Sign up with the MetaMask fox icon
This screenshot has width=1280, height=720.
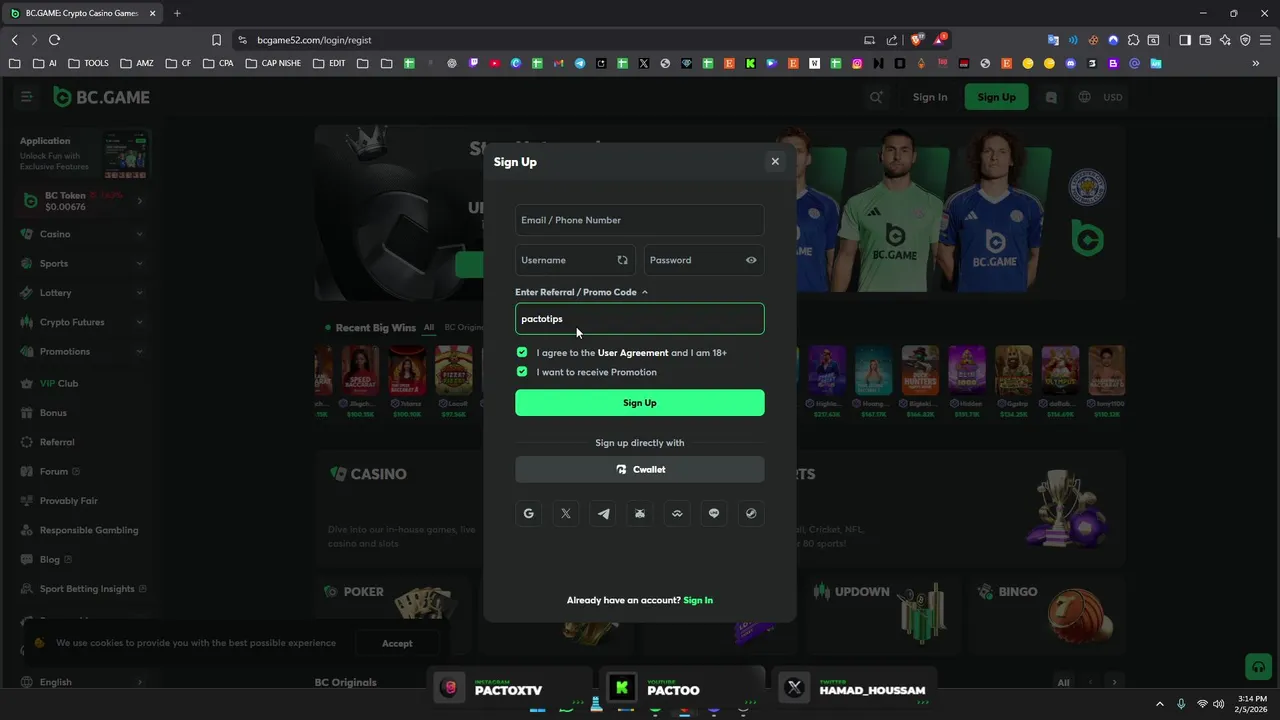[640, 513]
